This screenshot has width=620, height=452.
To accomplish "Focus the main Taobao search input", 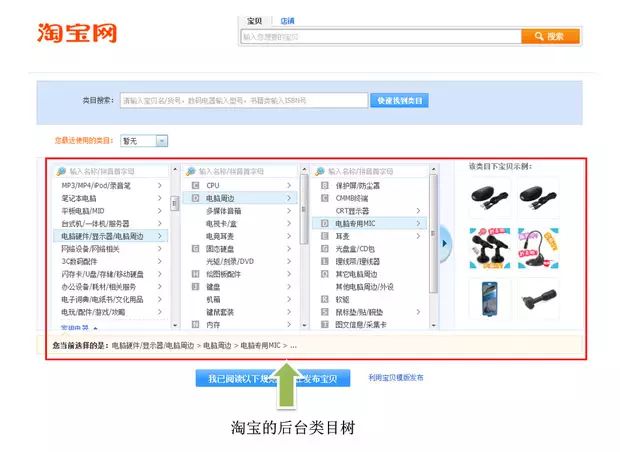I will point(381,36).
